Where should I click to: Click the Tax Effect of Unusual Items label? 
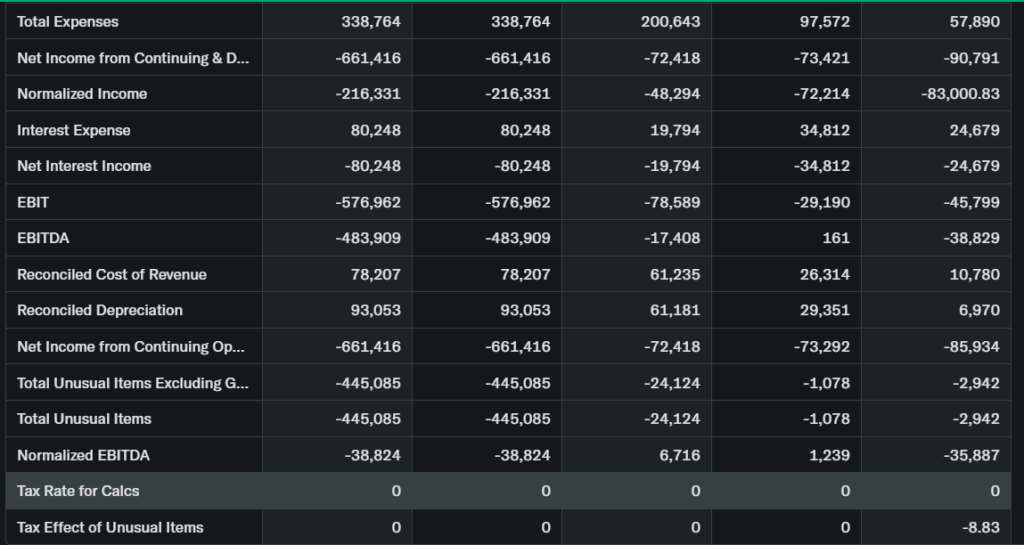[x=110, y=527]
